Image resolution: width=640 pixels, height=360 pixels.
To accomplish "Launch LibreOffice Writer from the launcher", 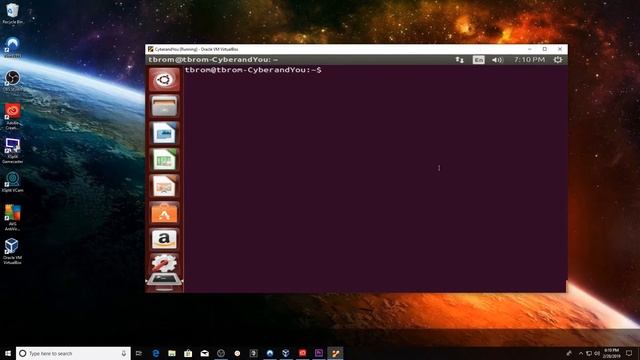I will pos(164,133).
